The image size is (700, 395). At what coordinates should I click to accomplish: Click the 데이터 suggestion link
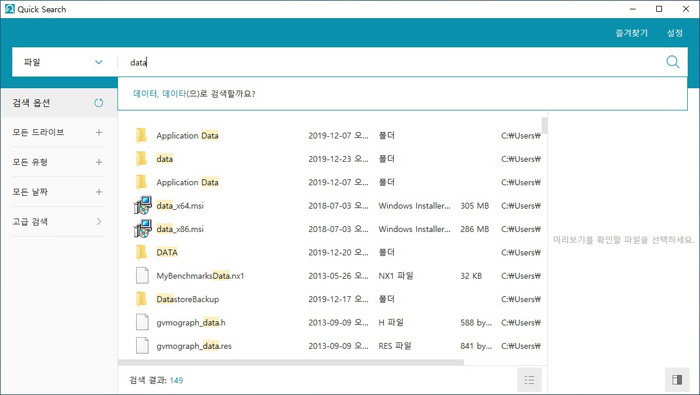pyautogui.click(x=145, y=94)
